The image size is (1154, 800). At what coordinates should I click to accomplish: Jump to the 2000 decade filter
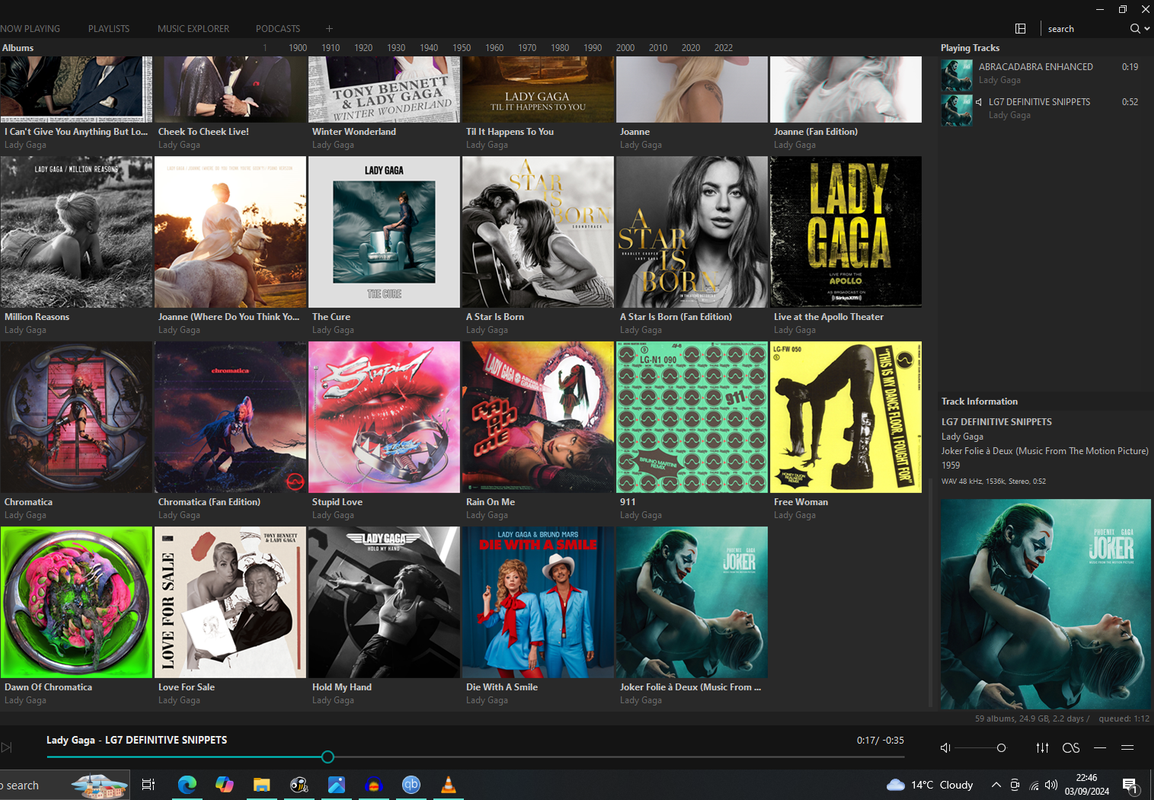click(625, 48)
